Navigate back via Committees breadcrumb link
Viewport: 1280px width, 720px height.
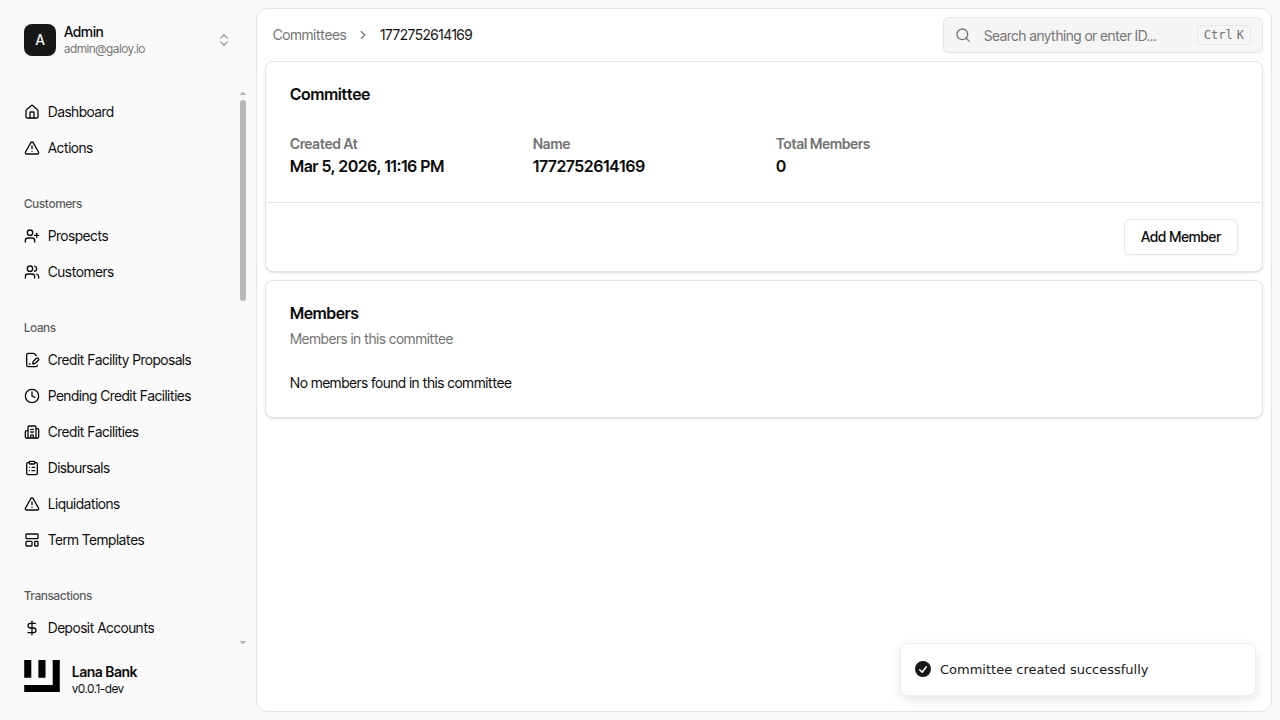pos(309,35)
